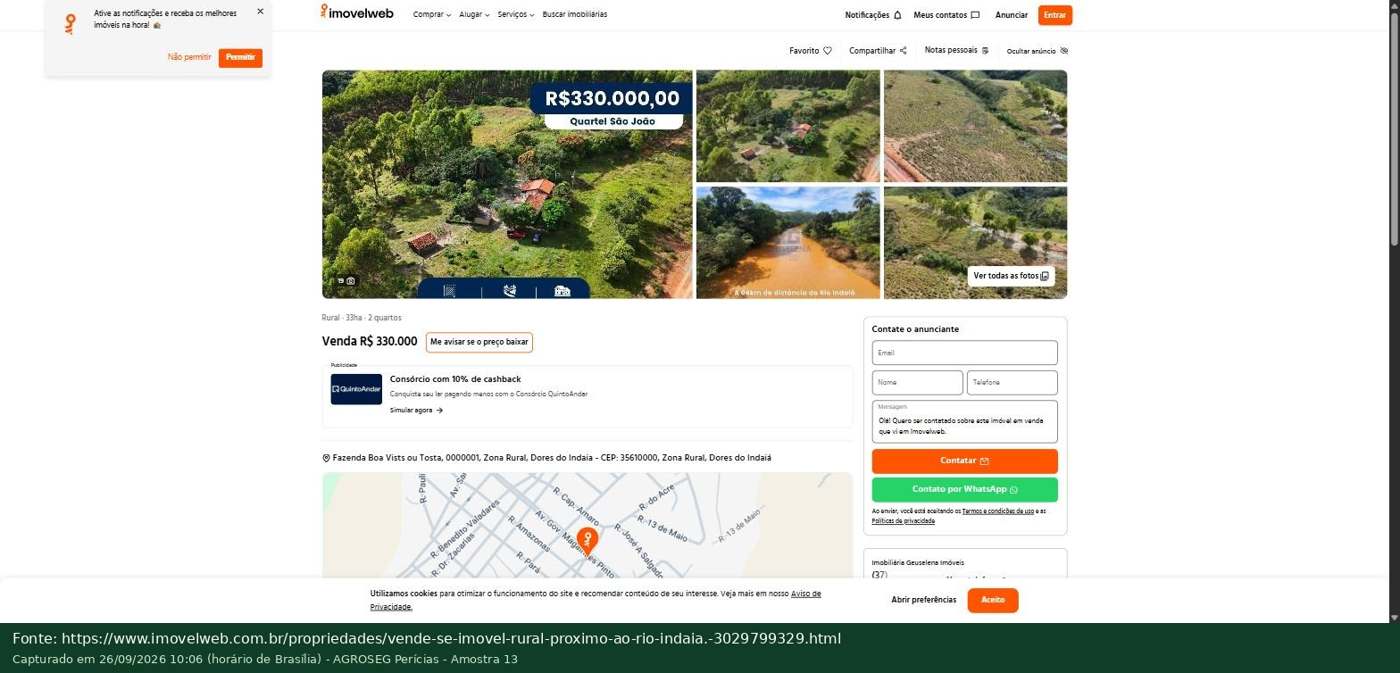Click the orange Entrar button

pos(1055,15)
